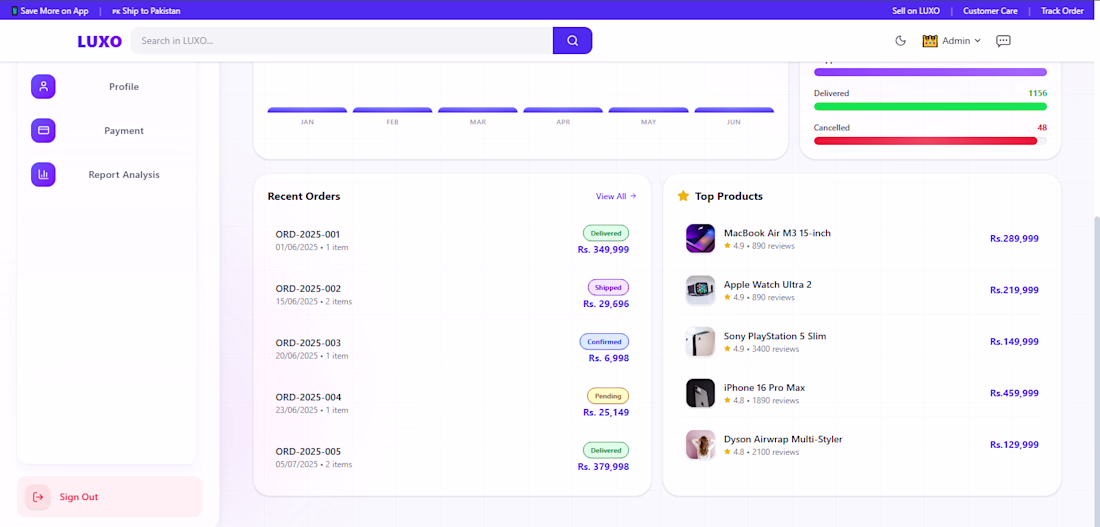This screenshot has width=1100, height=527.
Task: Click the Delivered green progress bar
Action: (x=930, y=107)
